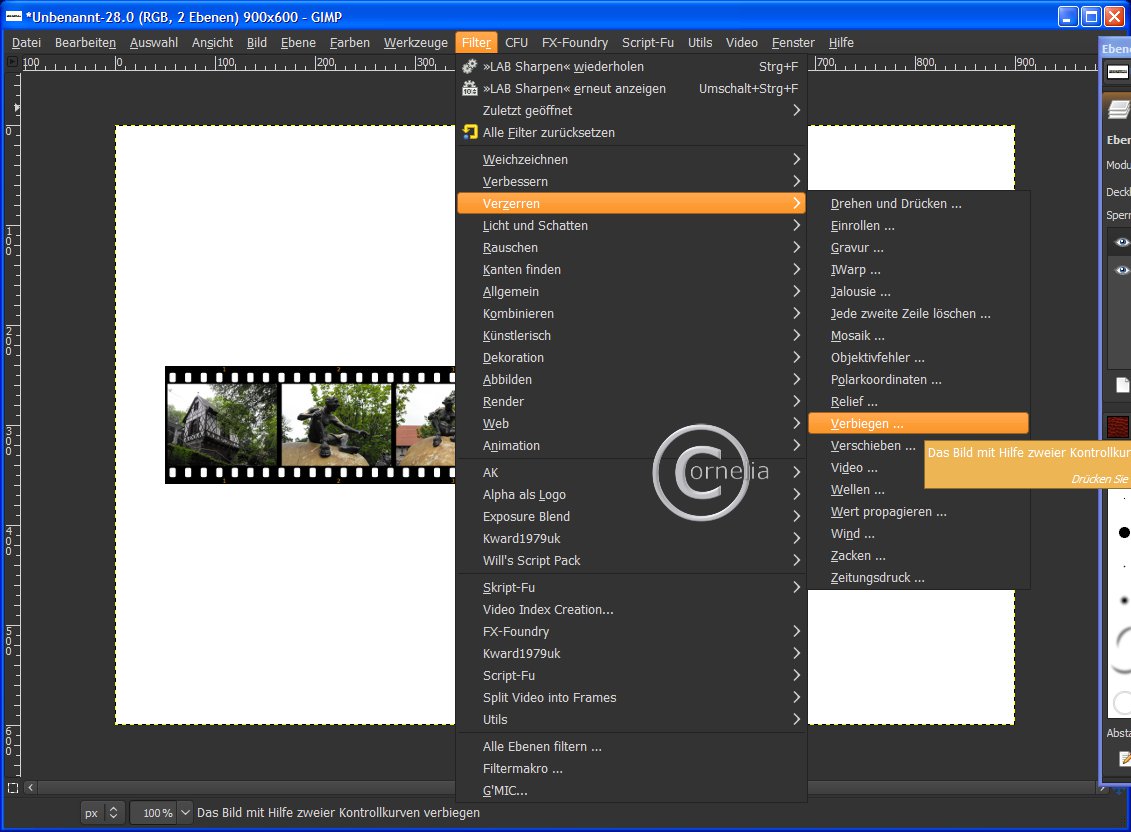Select Polarkoordinaten from the distort list
Screen dimensions: 1131x832
click(x=885, y=379)
